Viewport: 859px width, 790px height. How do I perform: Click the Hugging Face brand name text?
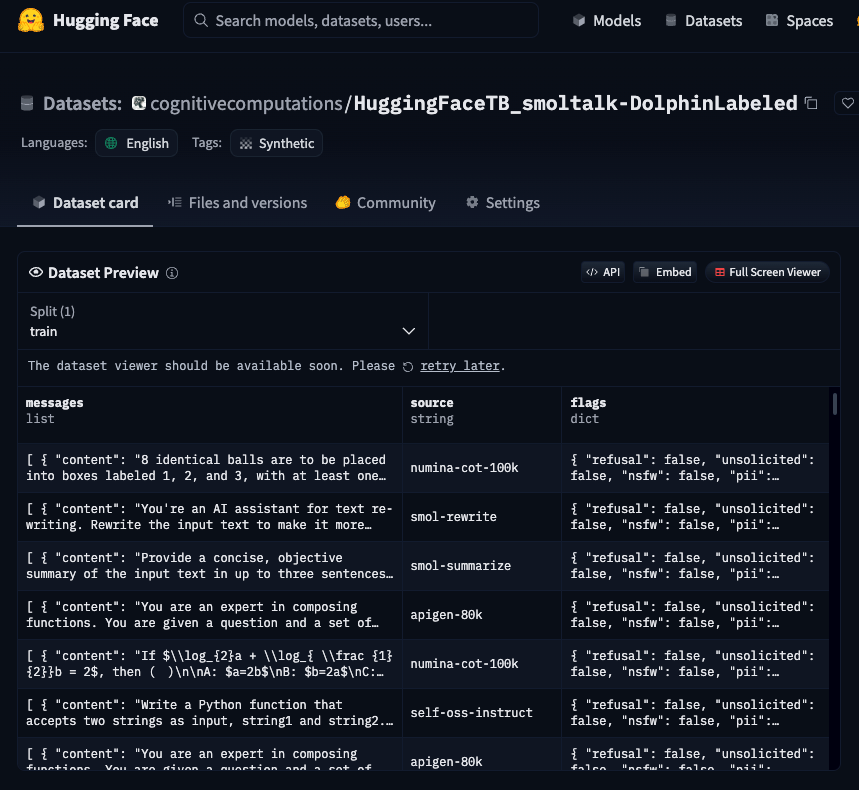click(x=106, y=21)
